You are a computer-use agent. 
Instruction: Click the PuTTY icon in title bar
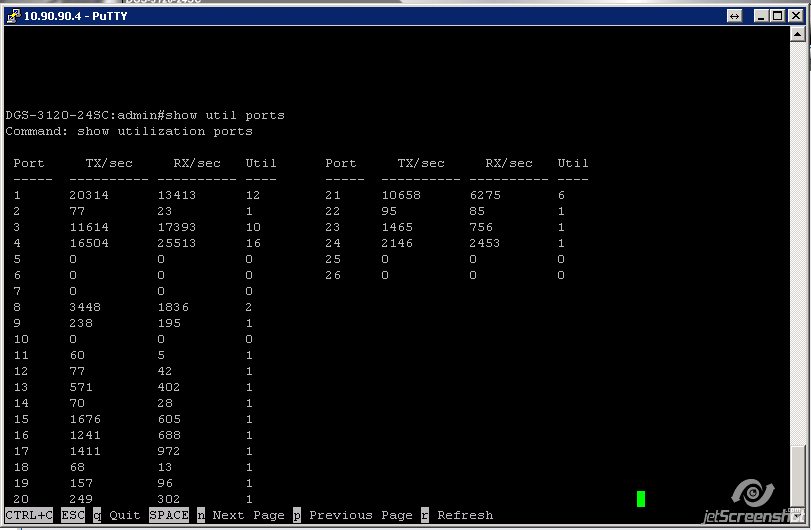coord(12,16)
